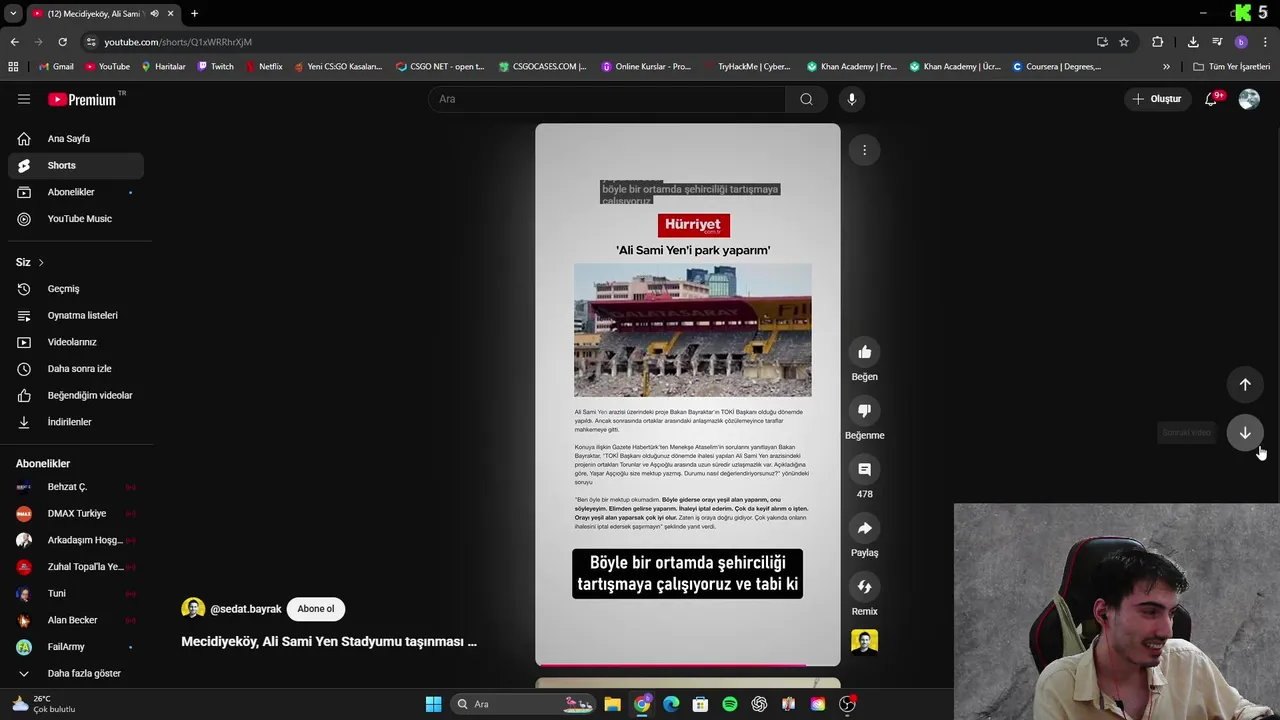
Task: Open the account avatar menu
Action: pos(1249,99)
